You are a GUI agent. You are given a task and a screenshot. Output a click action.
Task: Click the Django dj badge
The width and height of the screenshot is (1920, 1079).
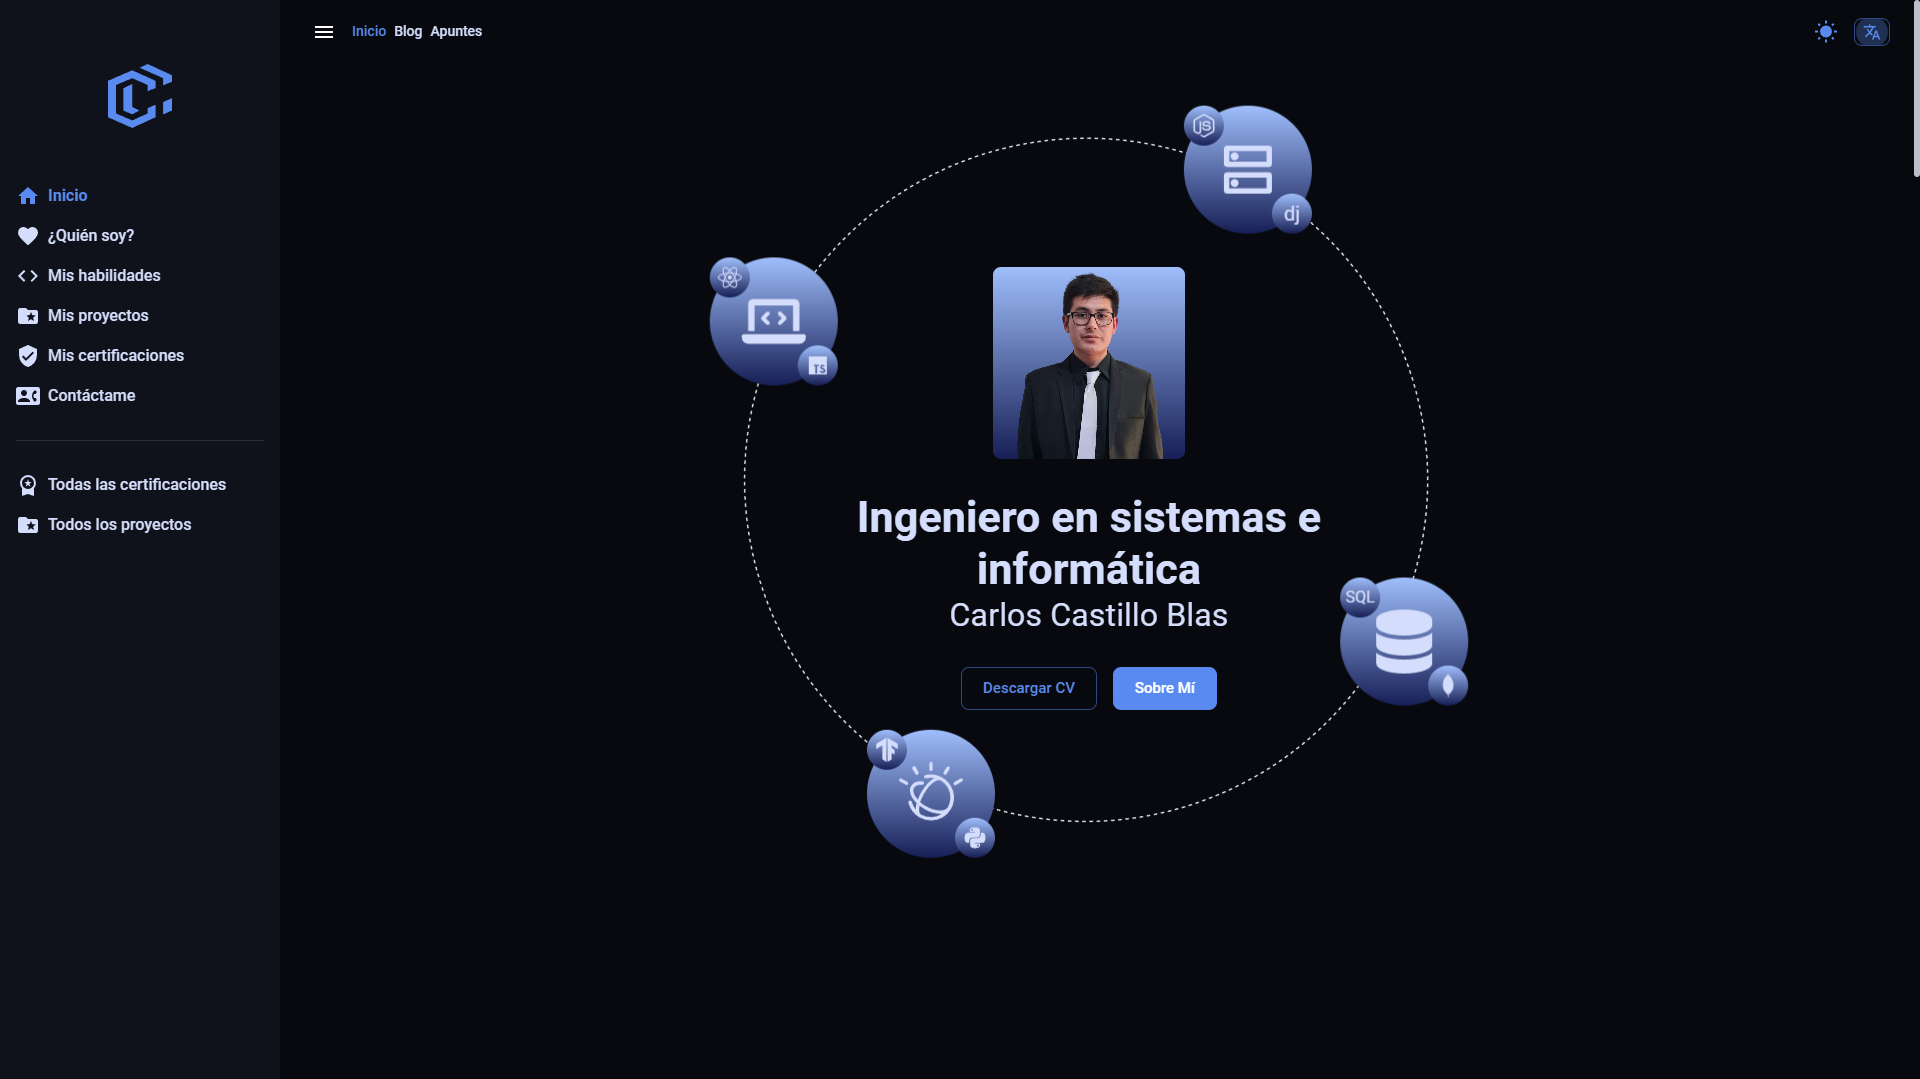pyautogui.click(x=1292, y=214)
